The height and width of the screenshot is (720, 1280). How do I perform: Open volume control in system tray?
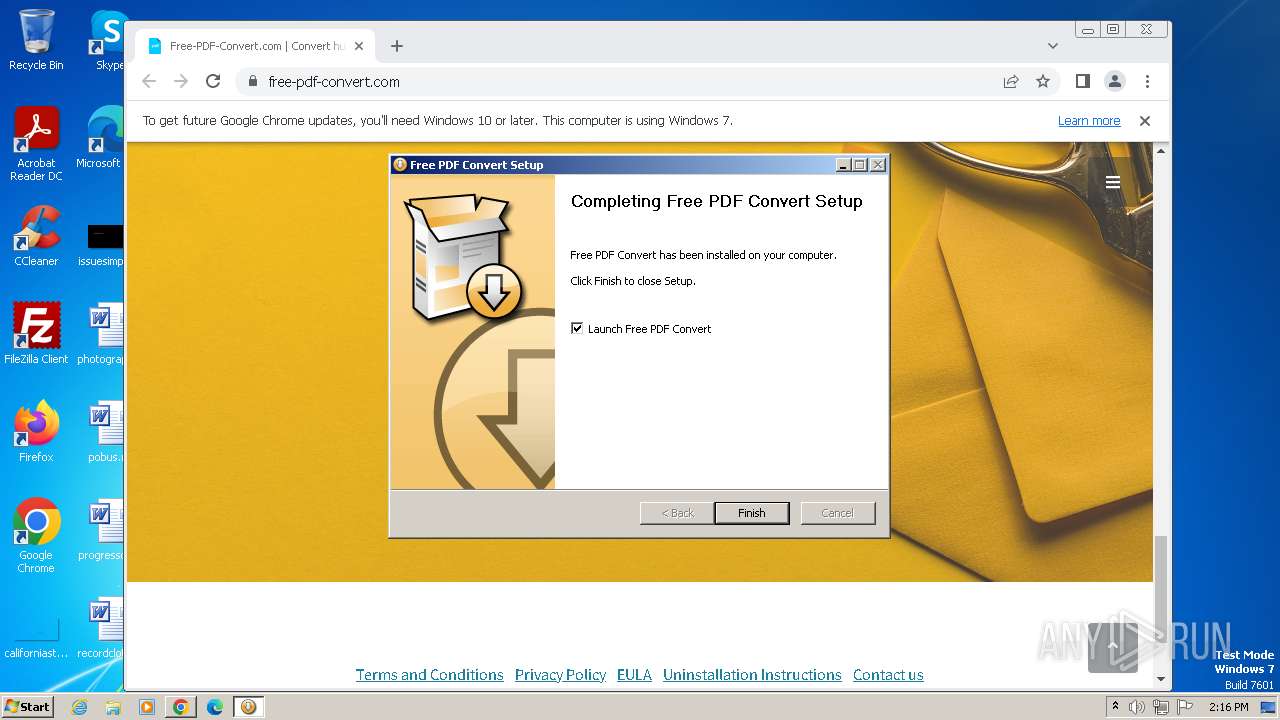(x=1137, y=707)
